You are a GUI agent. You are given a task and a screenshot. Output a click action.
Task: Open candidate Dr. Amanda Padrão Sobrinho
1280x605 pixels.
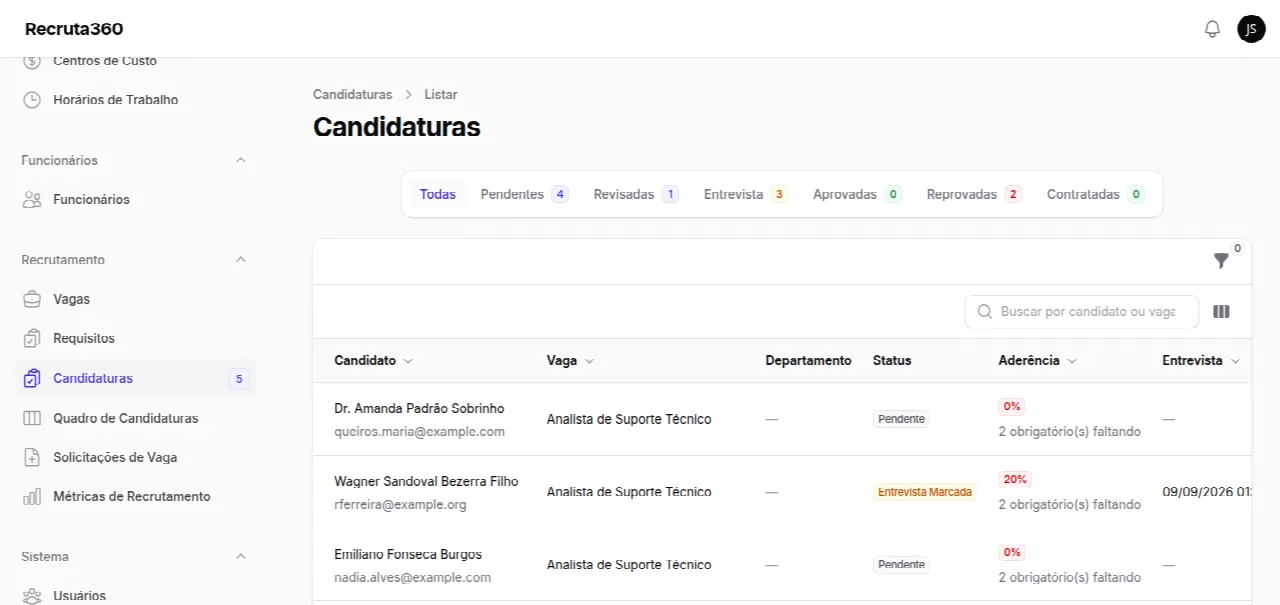419,408
